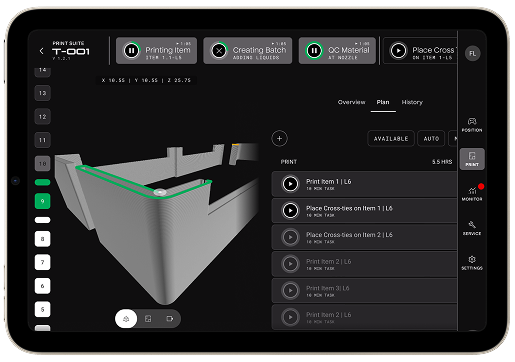
Task: Switch to 3D model view
Action: [x=126, y=319]
